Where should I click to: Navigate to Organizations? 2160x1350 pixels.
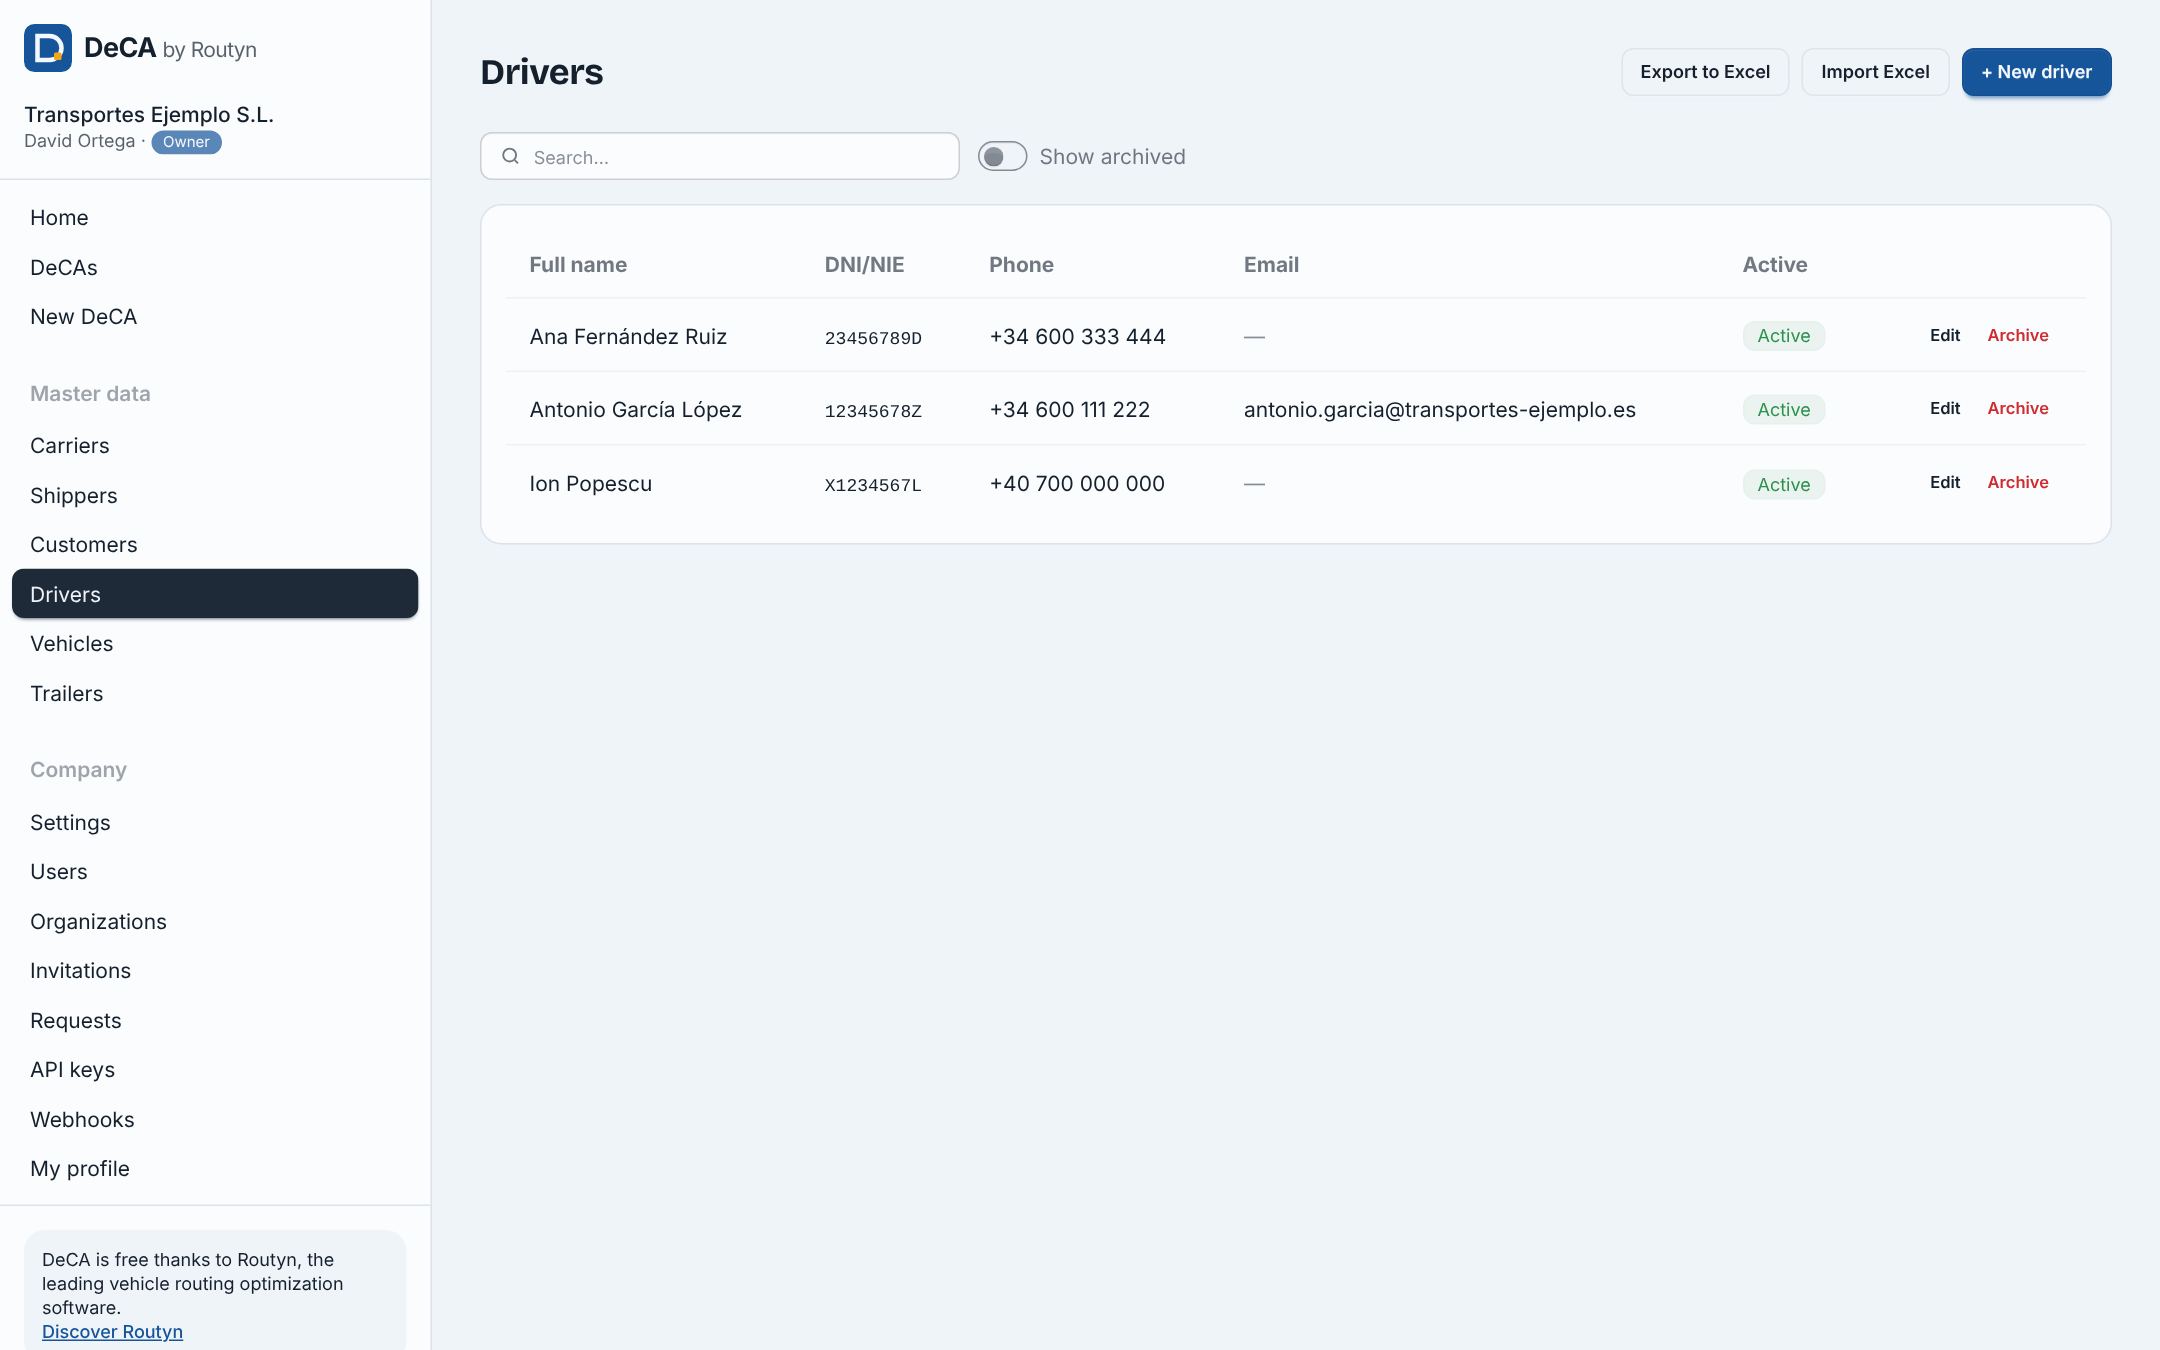pos(215,921)
